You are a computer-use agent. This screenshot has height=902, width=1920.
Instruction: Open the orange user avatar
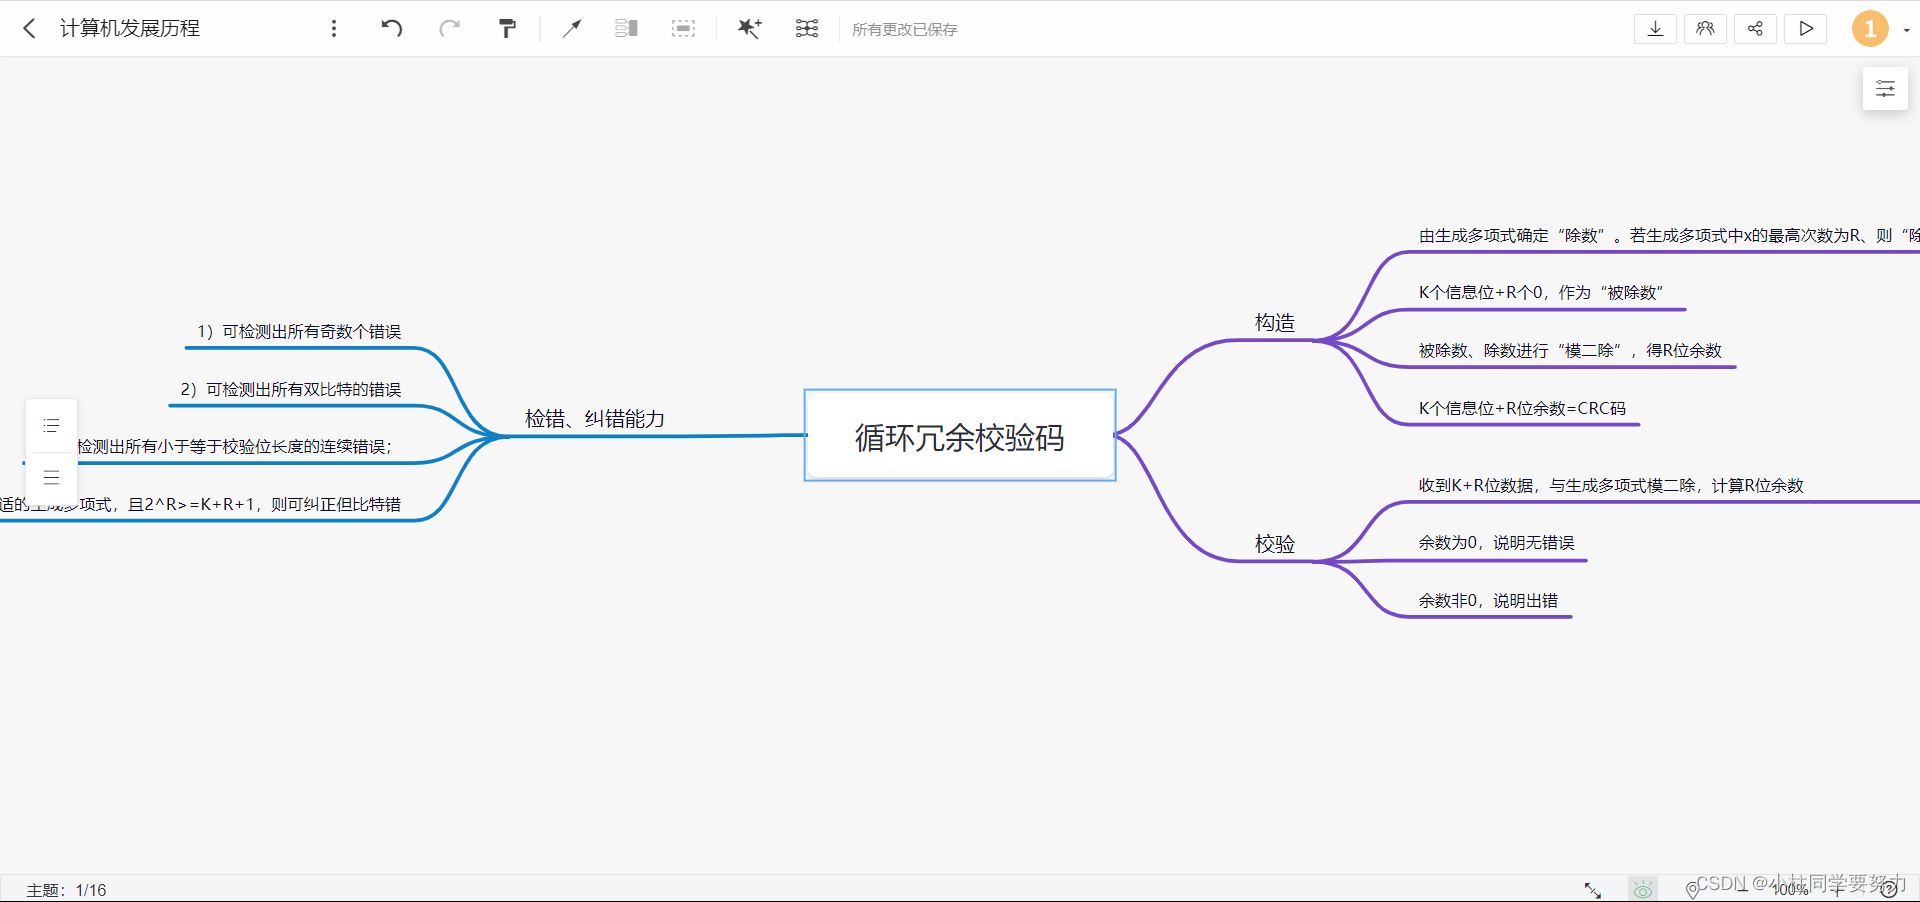tap(1870, 28)
